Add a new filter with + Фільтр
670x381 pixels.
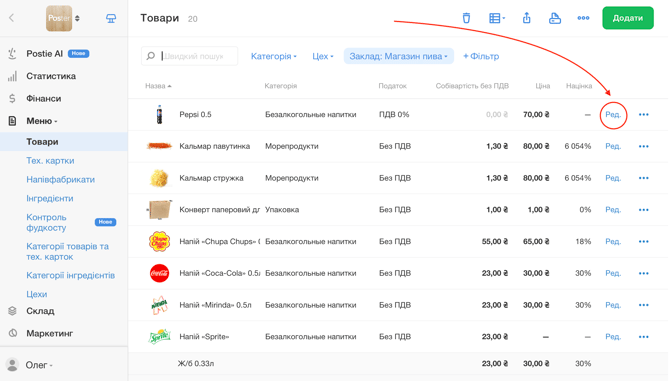pyautogui.click(x=481, y=56)
